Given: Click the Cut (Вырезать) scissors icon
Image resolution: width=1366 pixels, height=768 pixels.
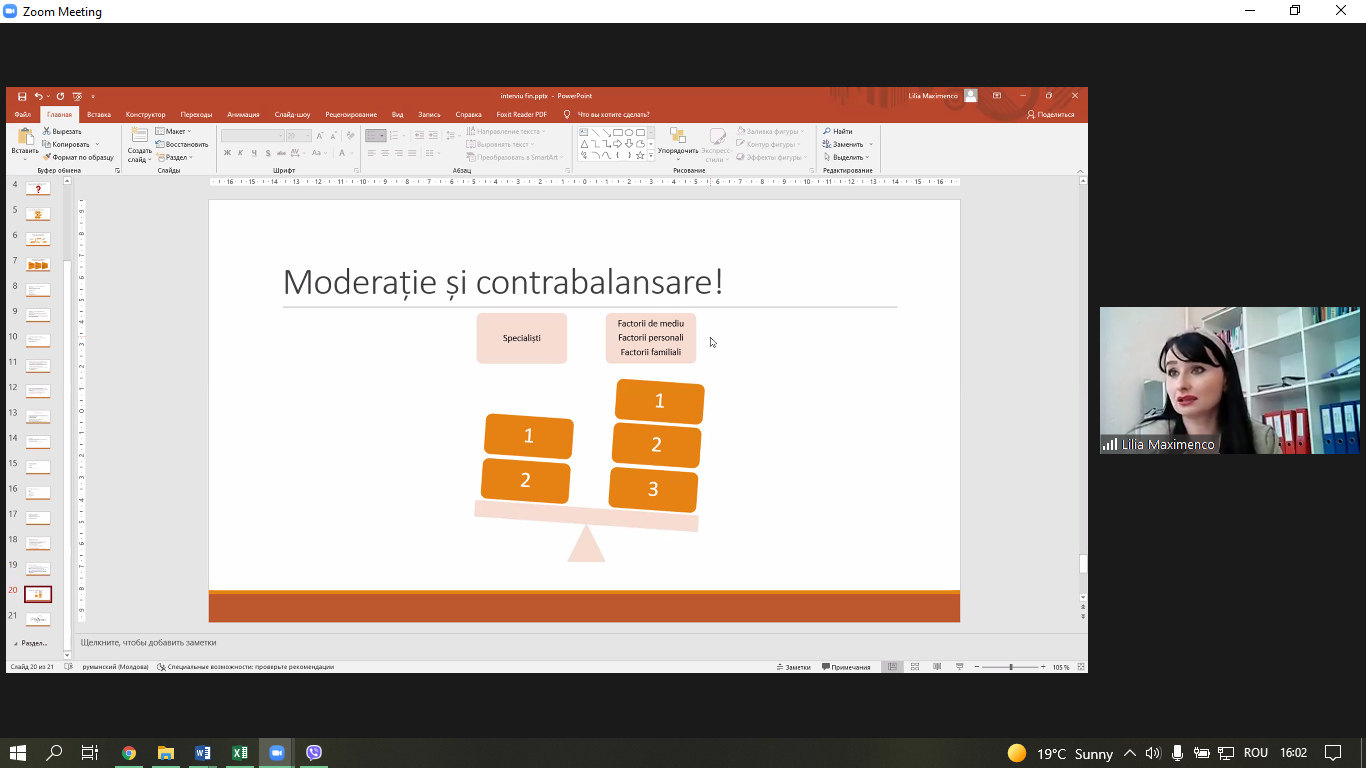Looking at the screenshot, I should [47, 131].
